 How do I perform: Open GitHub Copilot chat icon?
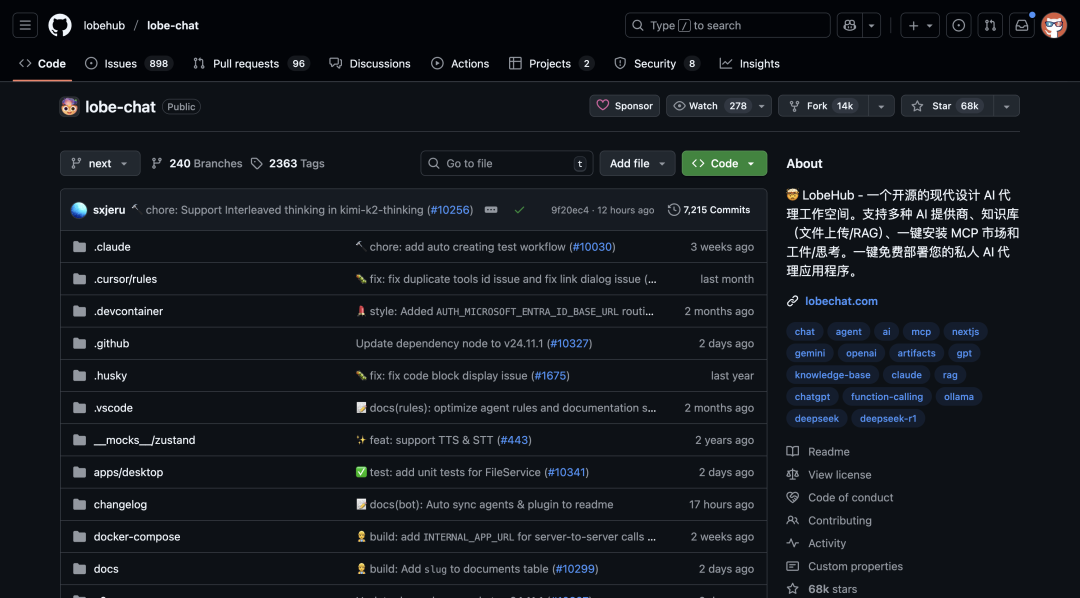848,25
